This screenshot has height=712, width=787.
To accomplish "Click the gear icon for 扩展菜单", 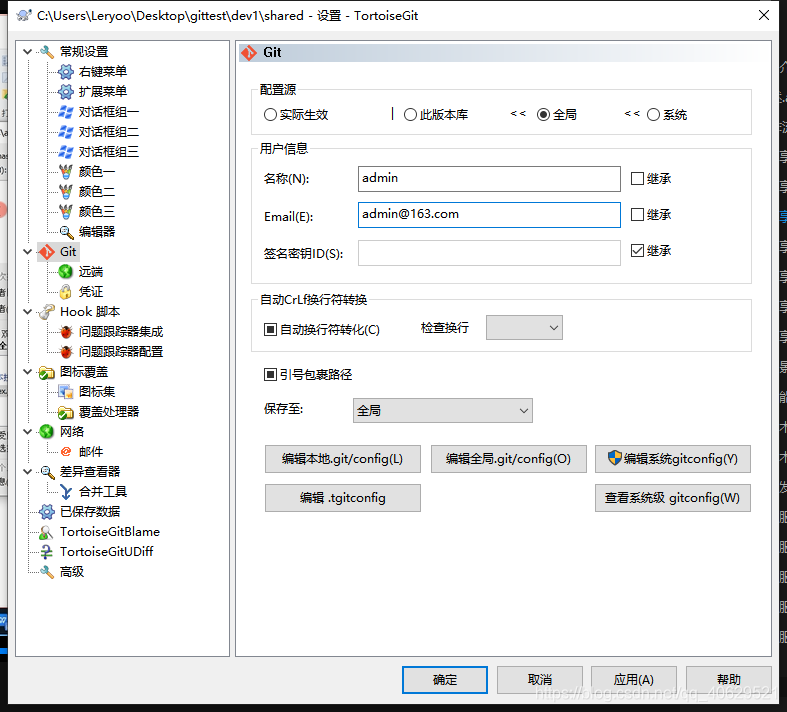I will pyautogui.click(x=66, y=92).
